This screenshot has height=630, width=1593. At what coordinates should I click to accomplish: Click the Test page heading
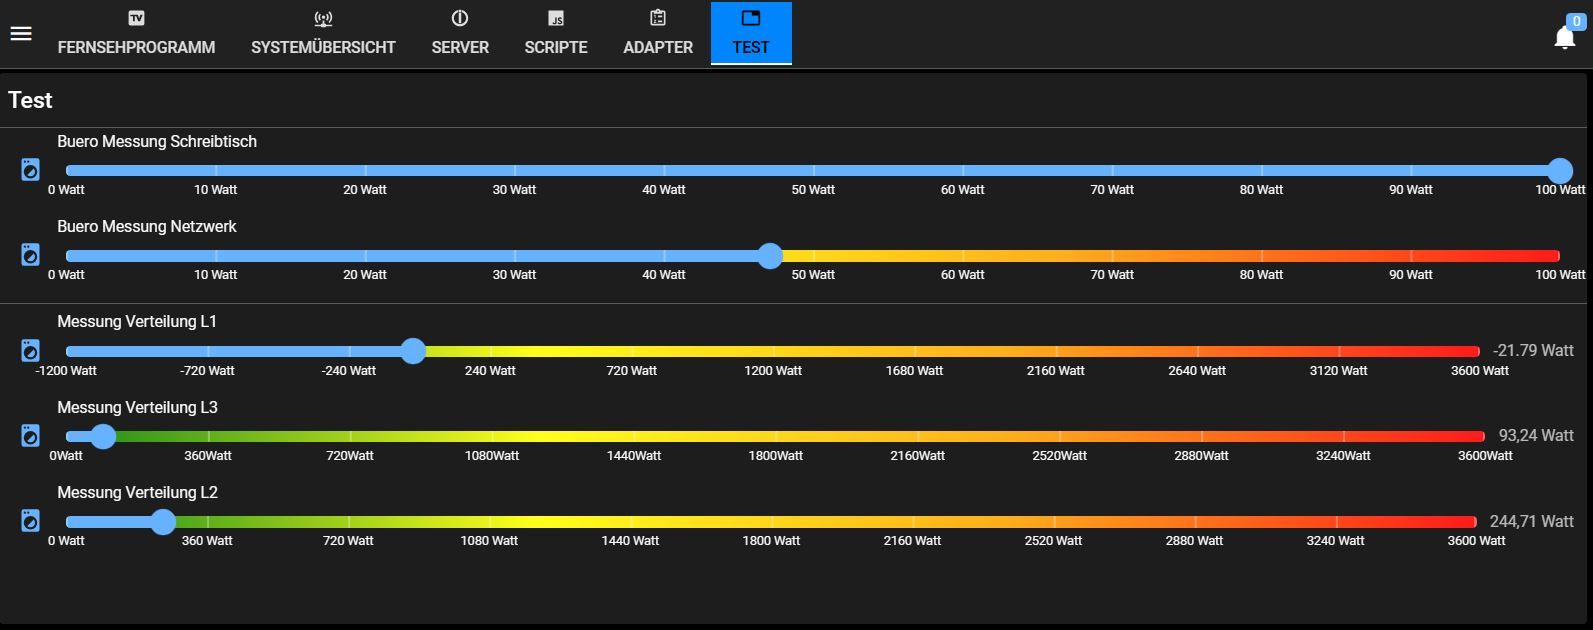pyautogui.click(x=30, y=100)
